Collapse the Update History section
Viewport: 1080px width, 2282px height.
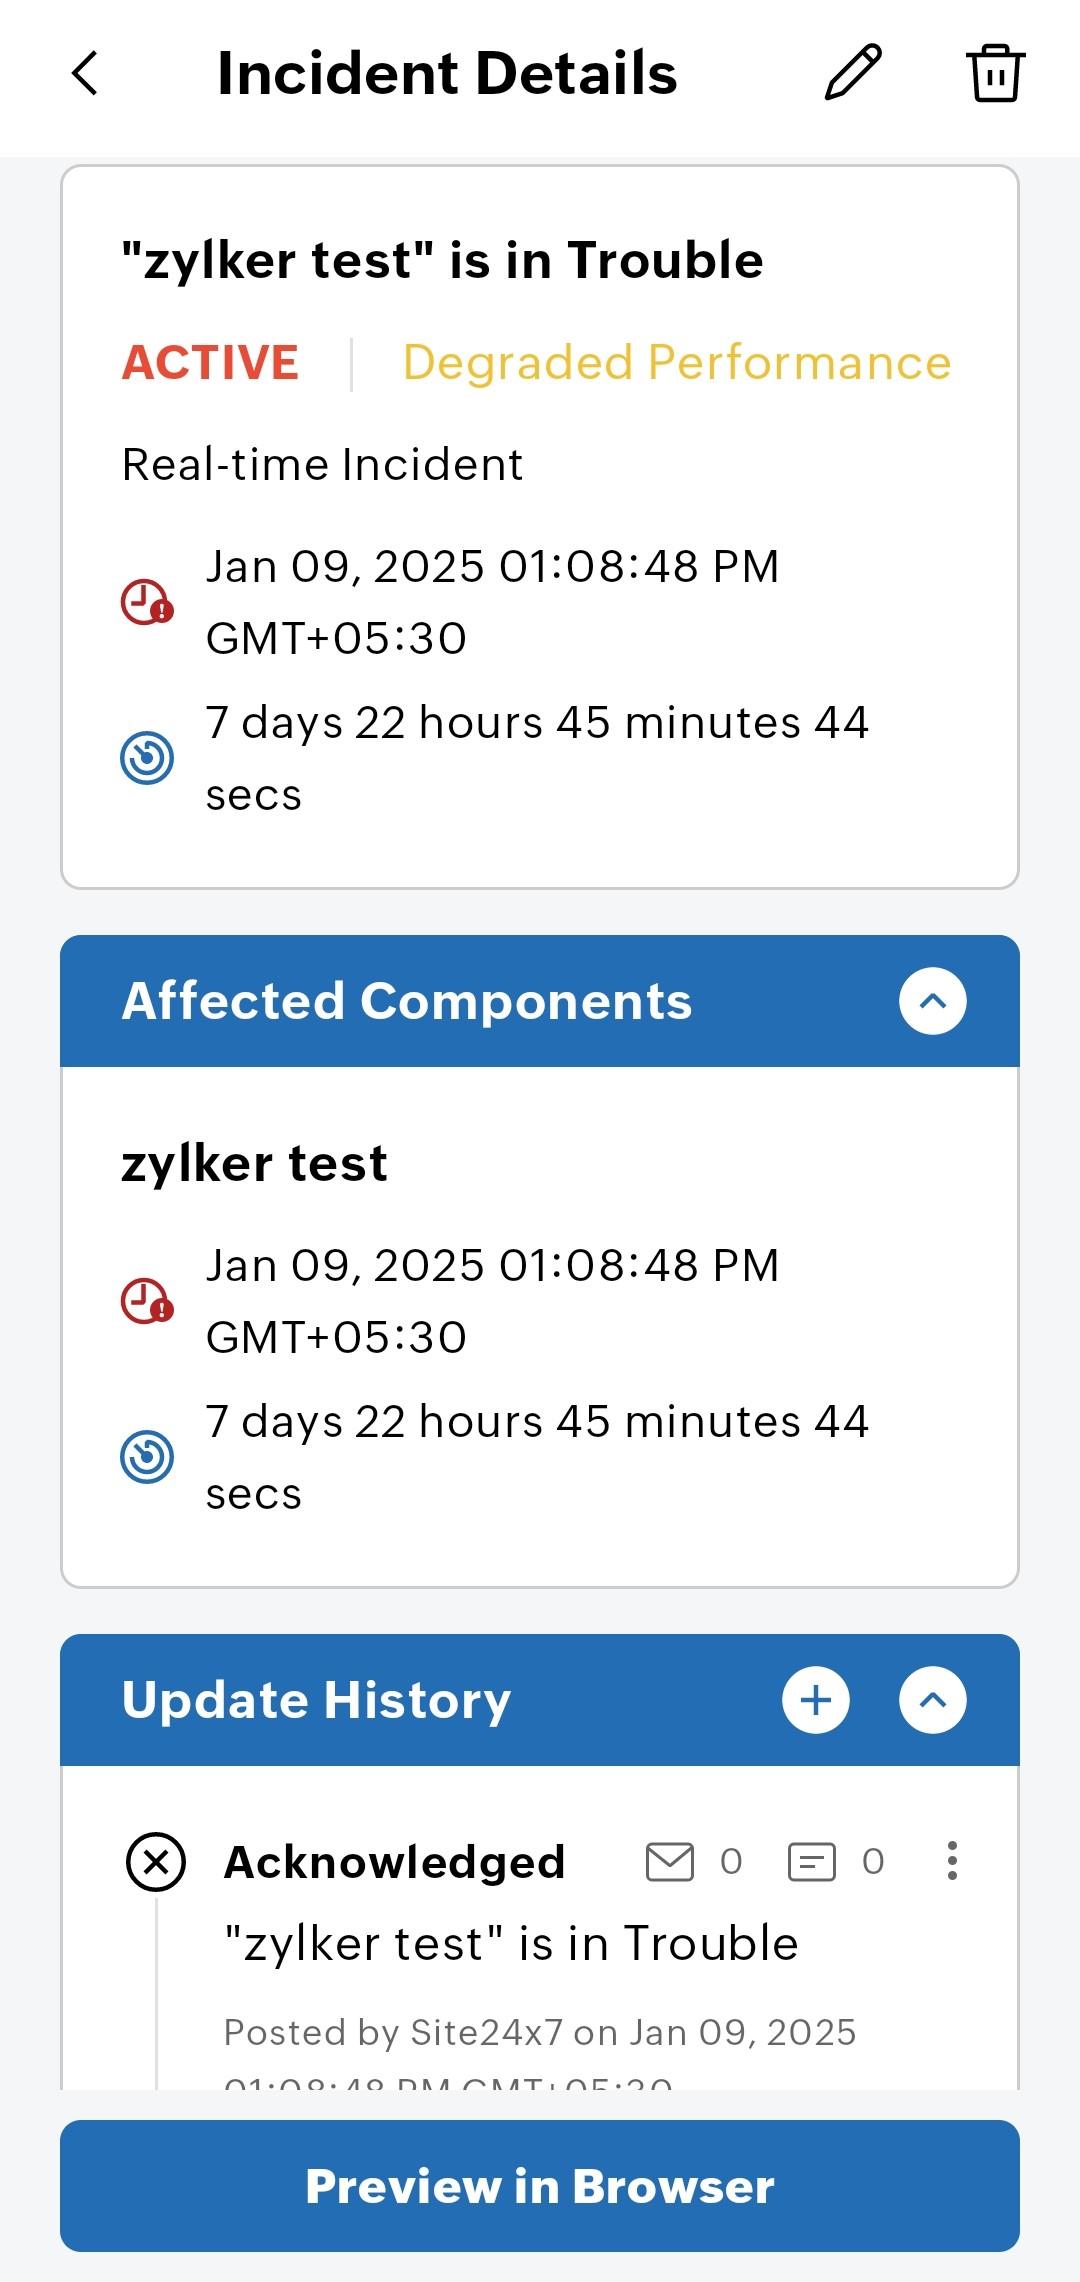[x=932, y=1700]
